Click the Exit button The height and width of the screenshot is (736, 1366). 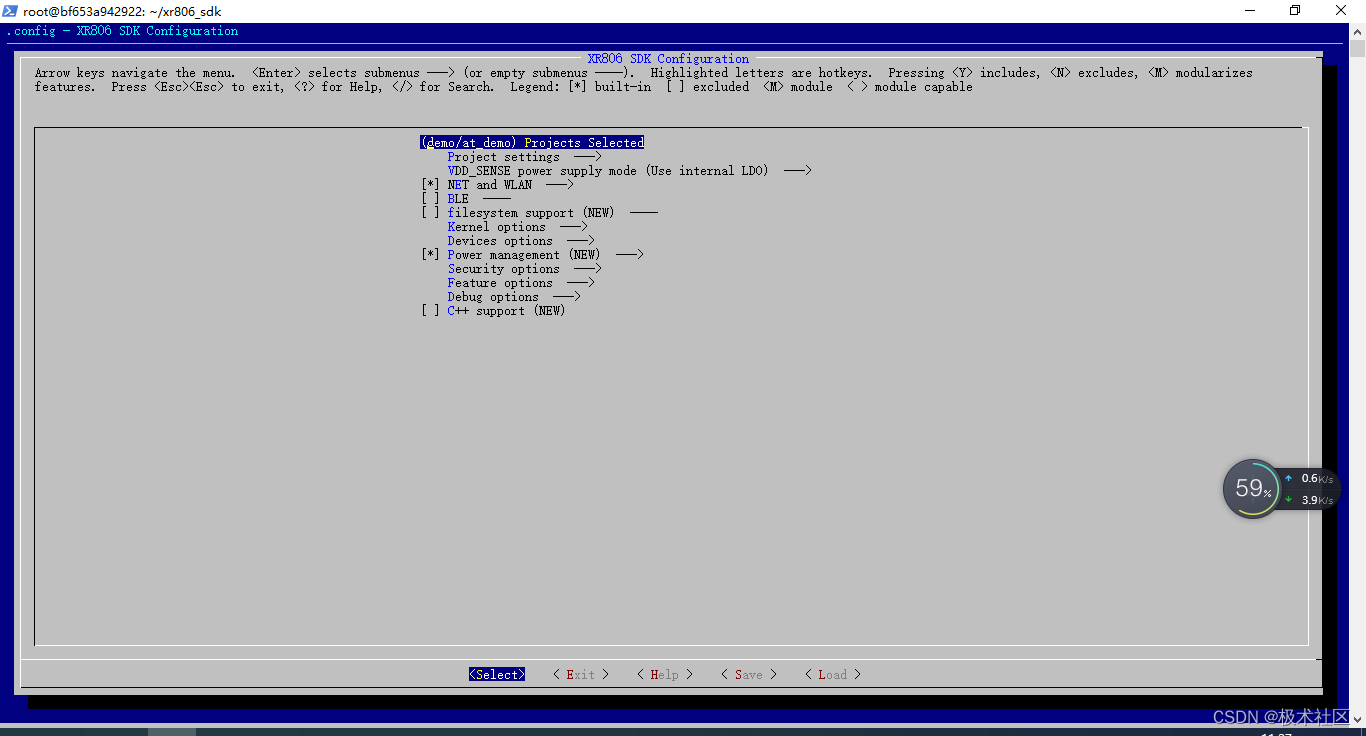(581, 675)
